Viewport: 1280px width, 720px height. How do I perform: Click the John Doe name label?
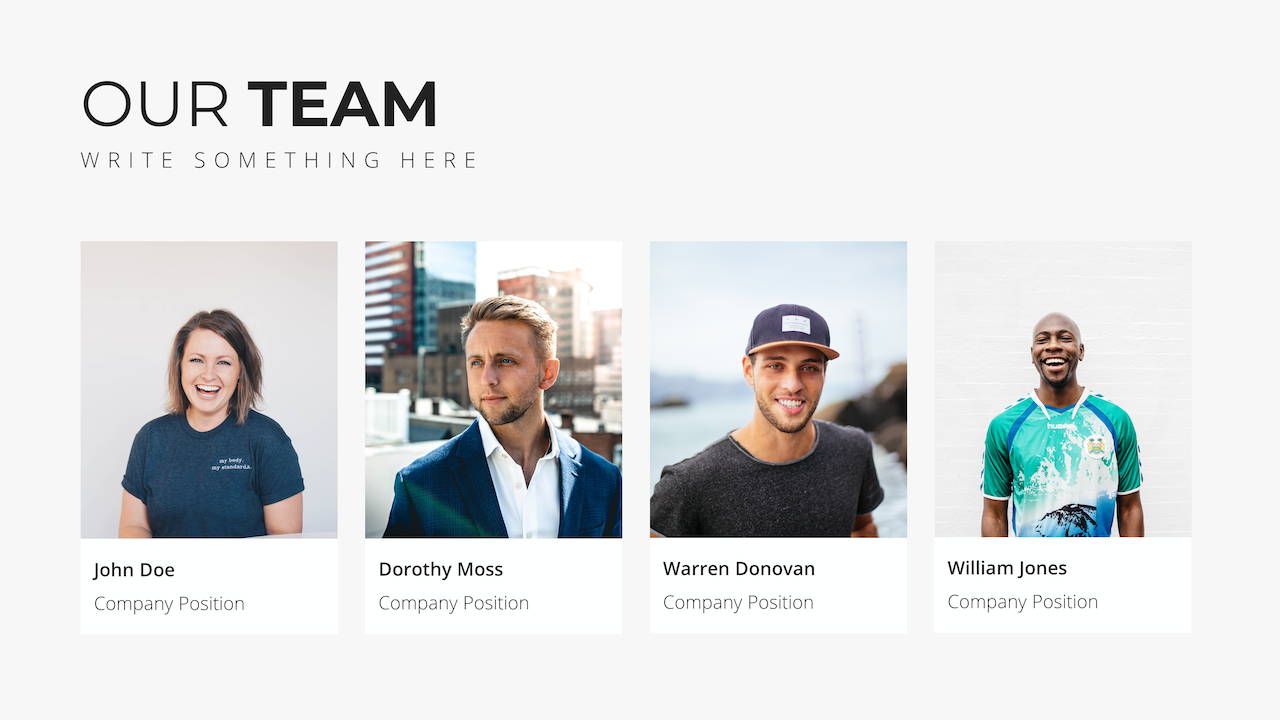point(134,570)
